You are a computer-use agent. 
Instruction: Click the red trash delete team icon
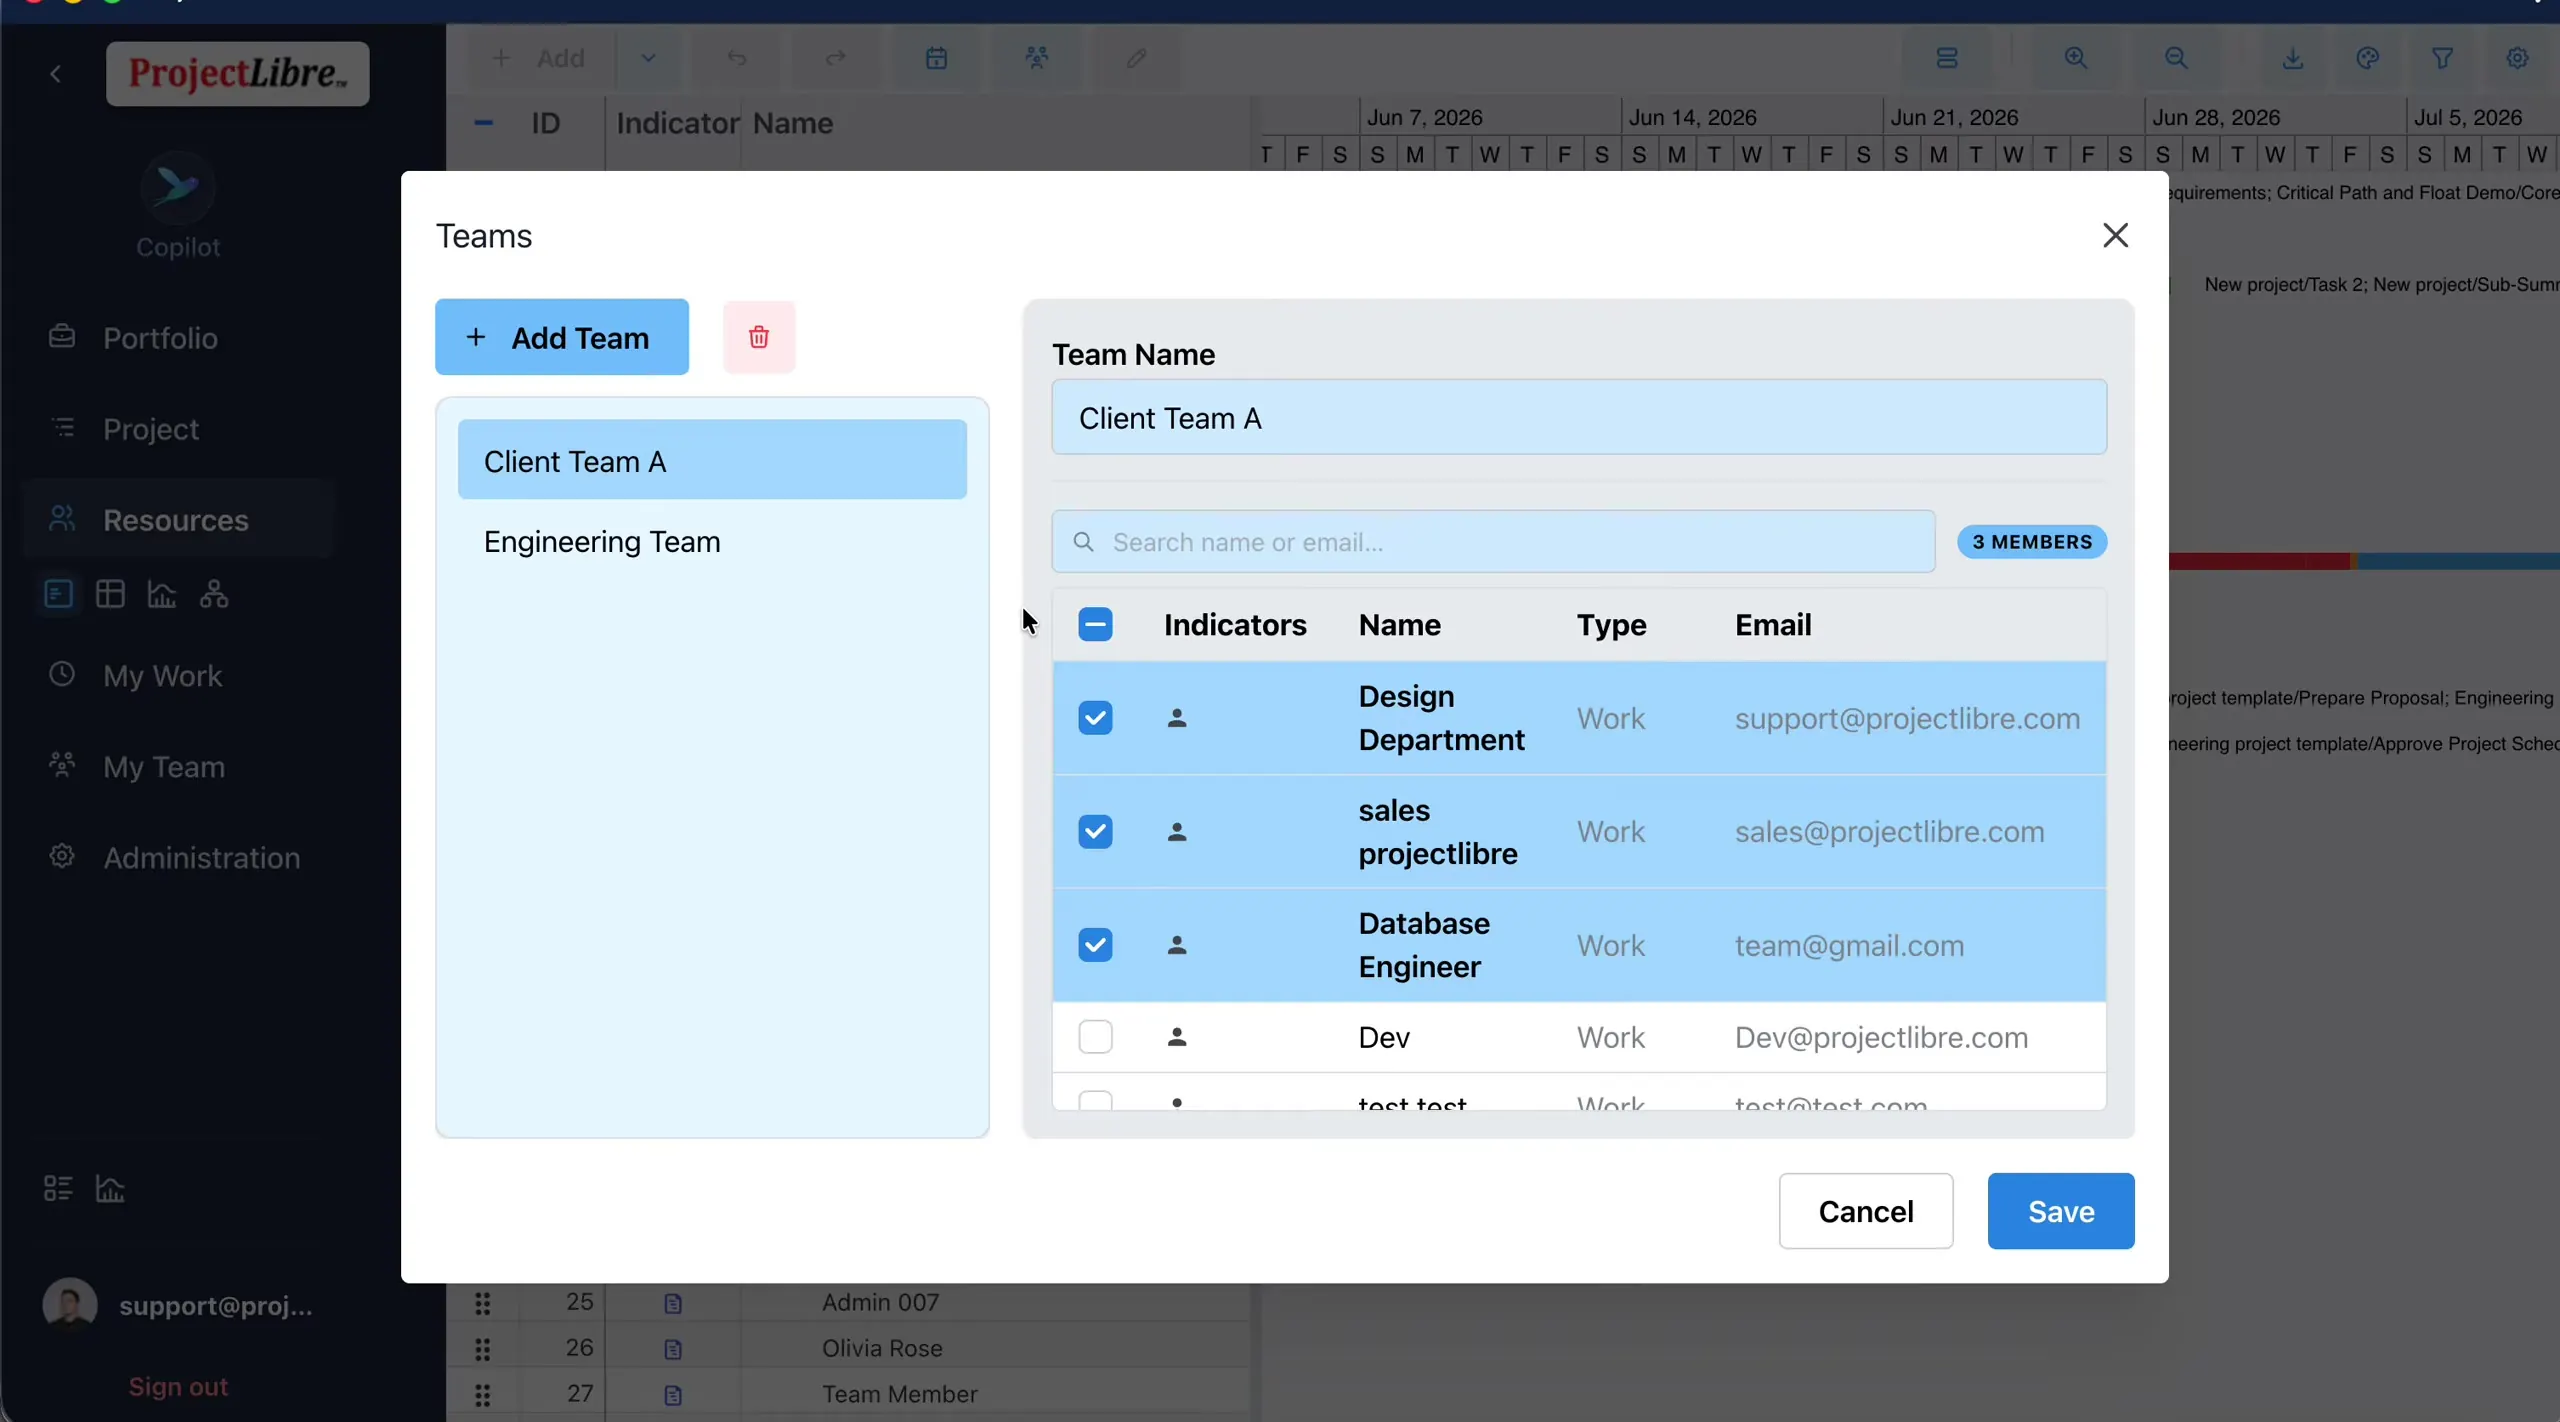tap(759, 337)
